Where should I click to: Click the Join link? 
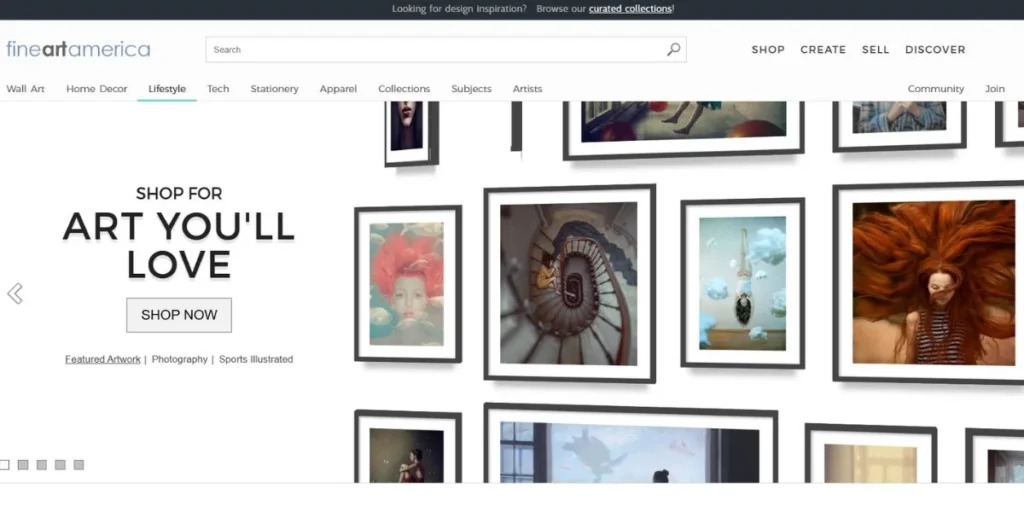click(995, 89)
